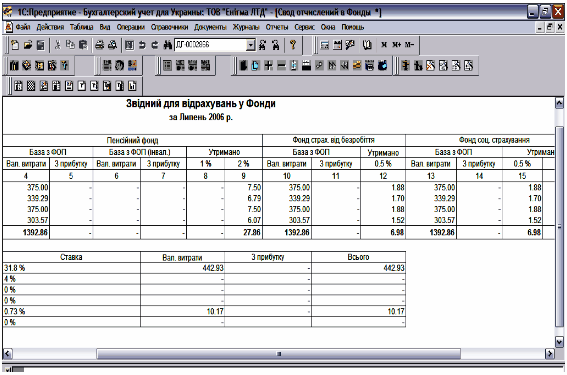Viewport: 567px width, 375px height.
Task: Click the Find previous icon
Action: 263,45
